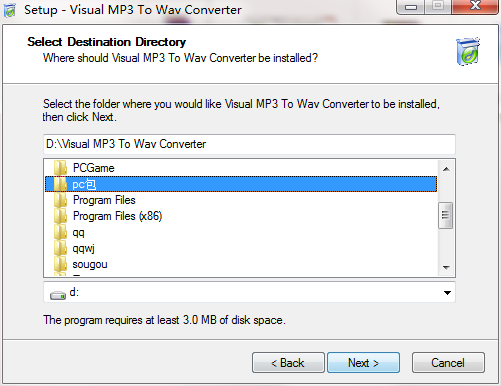
Task: Click the sougou folder icon
Action: (60, 264)
